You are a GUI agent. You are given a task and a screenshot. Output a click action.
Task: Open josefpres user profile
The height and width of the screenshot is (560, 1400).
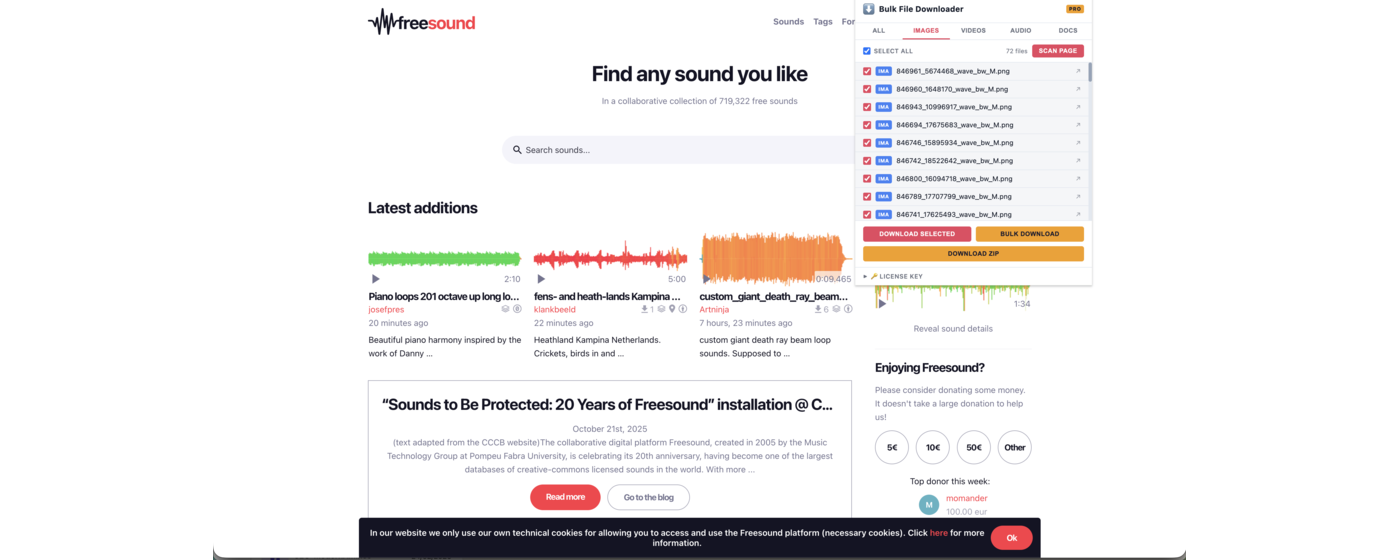click(386, 310)
